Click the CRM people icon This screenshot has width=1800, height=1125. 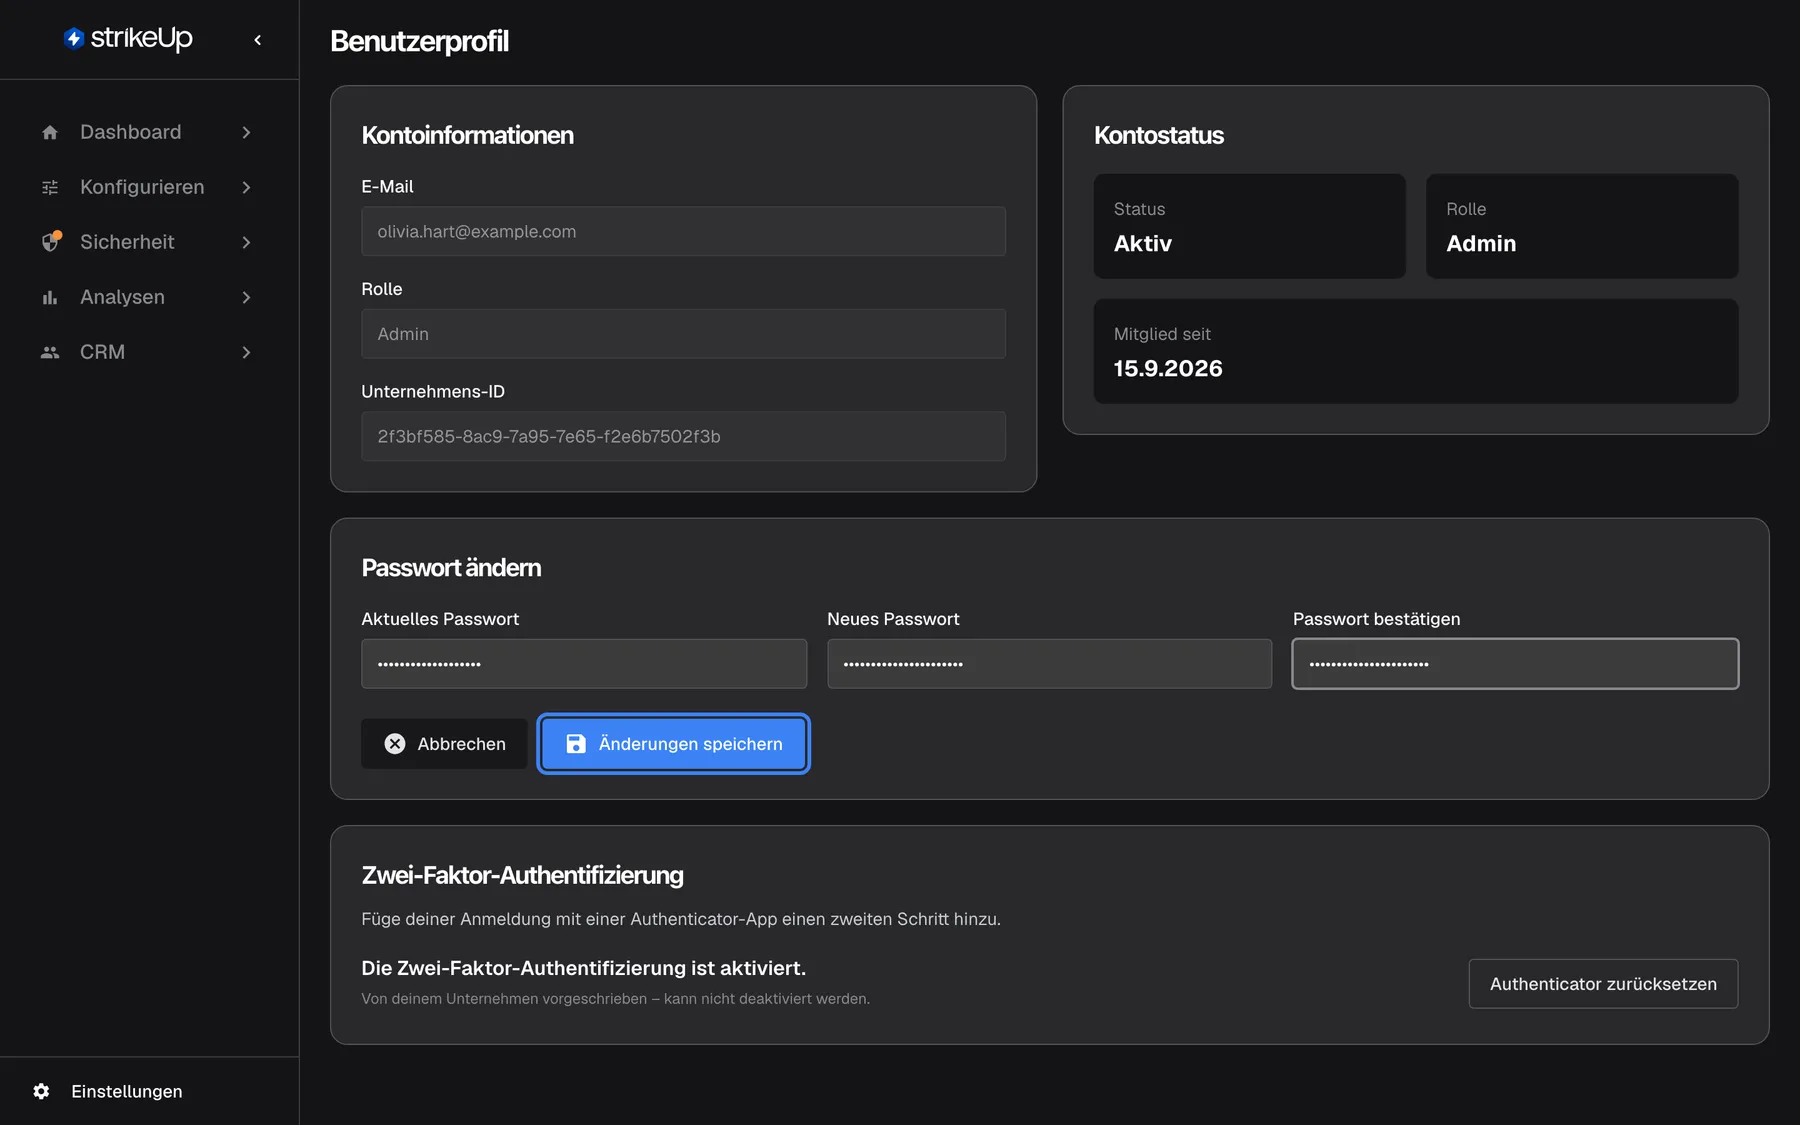pyautogui.click(x=50, y=352)
